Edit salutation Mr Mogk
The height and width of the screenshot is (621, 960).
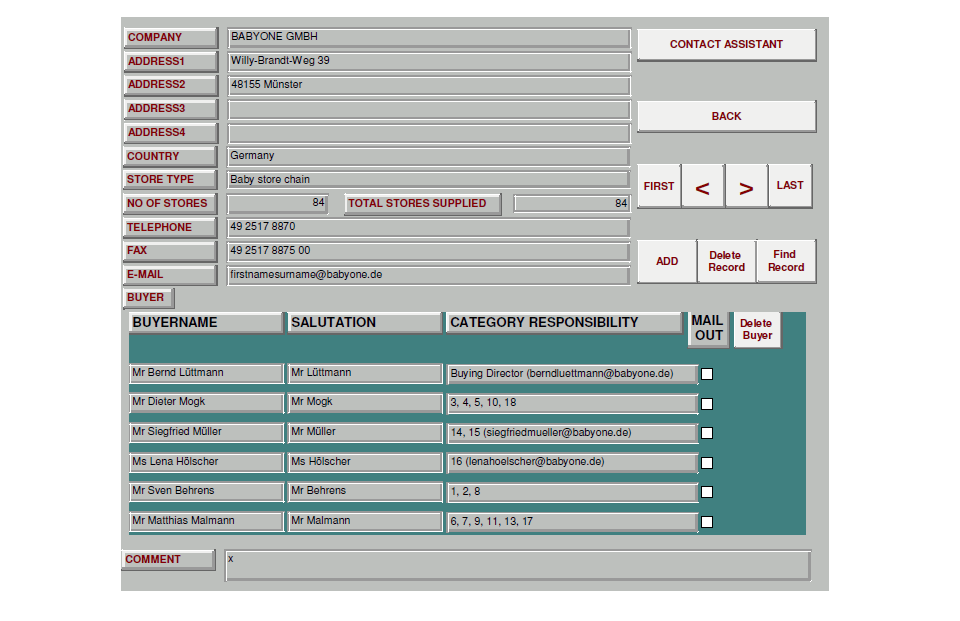pyautogui.click(x=365, y=403)
